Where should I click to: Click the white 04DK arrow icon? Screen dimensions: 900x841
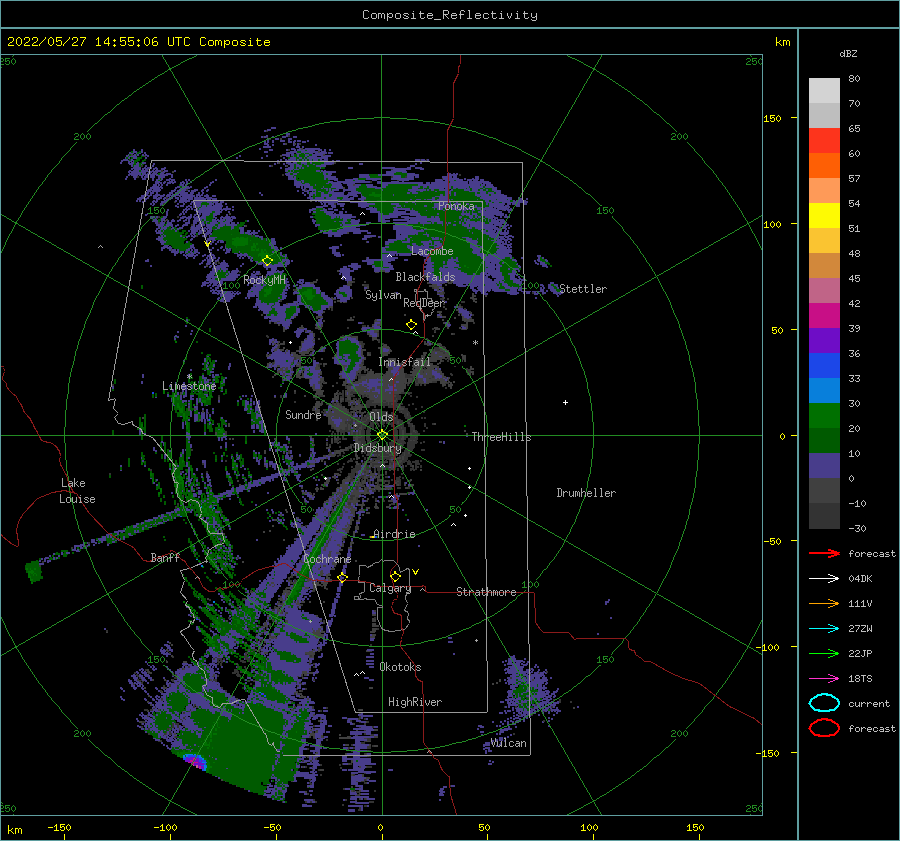824,579
